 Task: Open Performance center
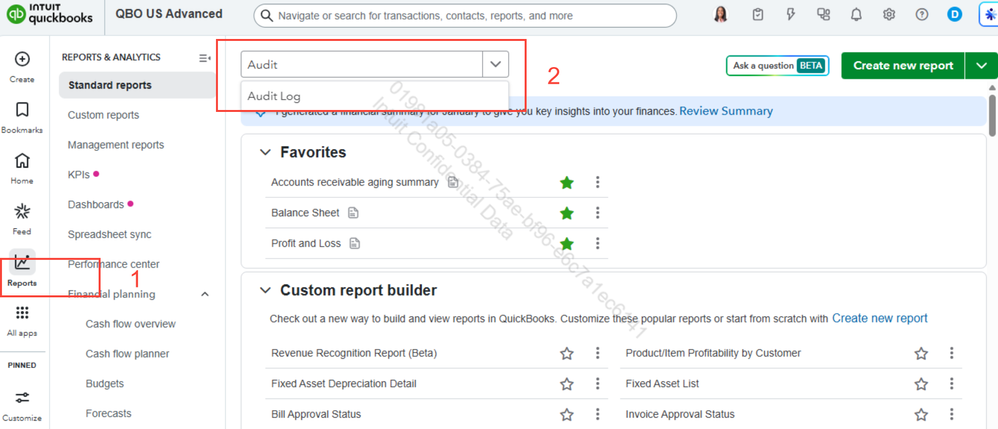pos(113,264)
